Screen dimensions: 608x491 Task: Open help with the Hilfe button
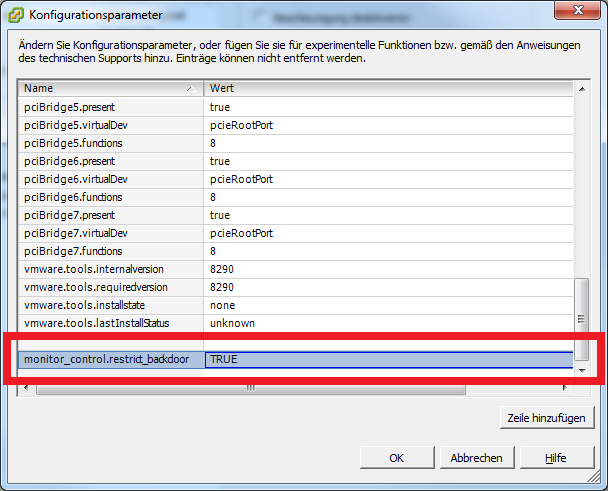pos(556,457)
